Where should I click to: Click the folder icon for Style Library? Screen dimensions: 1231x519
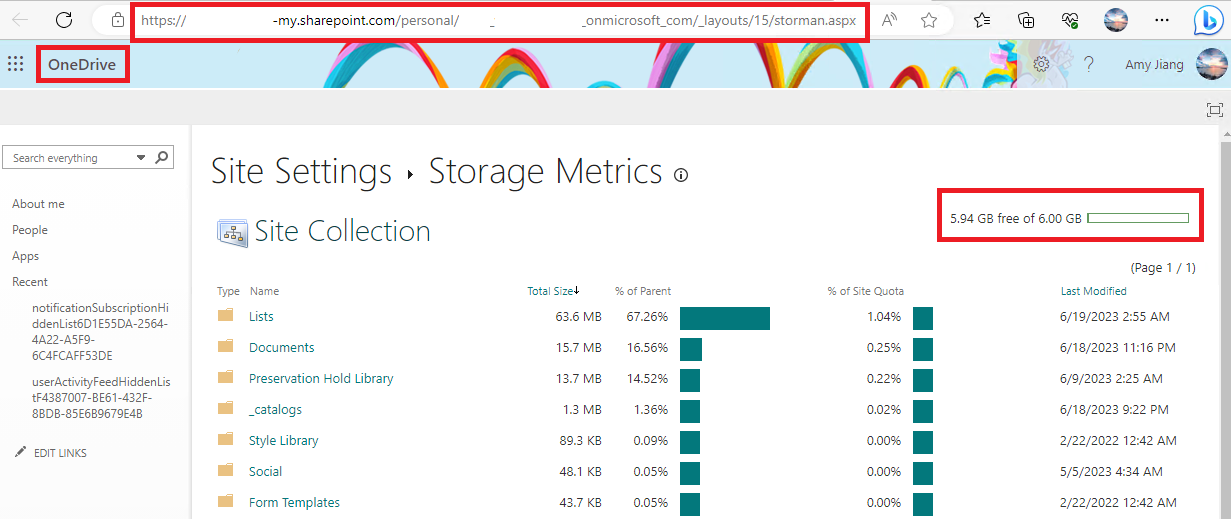[225, 440]
